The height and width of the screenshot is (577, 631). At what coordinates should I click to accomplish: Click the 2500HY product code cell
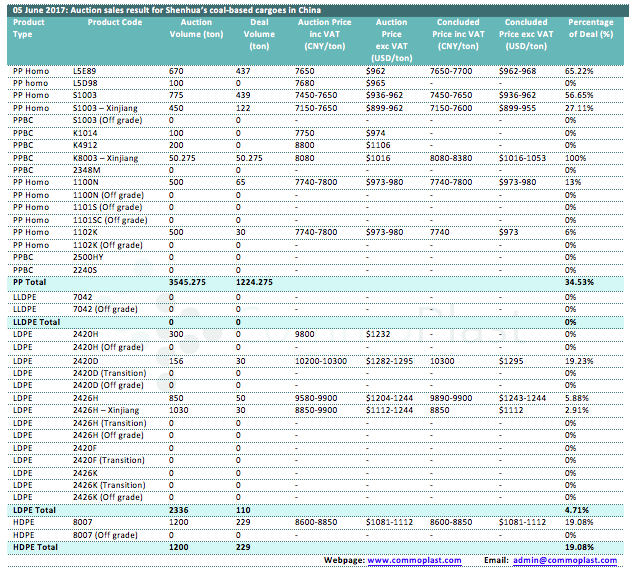pos(88,257)
